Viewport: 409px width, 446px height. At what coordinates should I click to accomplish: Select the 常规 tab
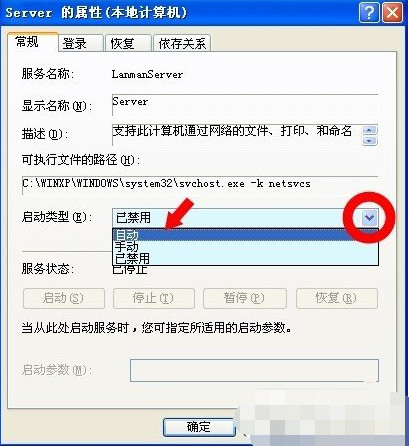[32, 42]
